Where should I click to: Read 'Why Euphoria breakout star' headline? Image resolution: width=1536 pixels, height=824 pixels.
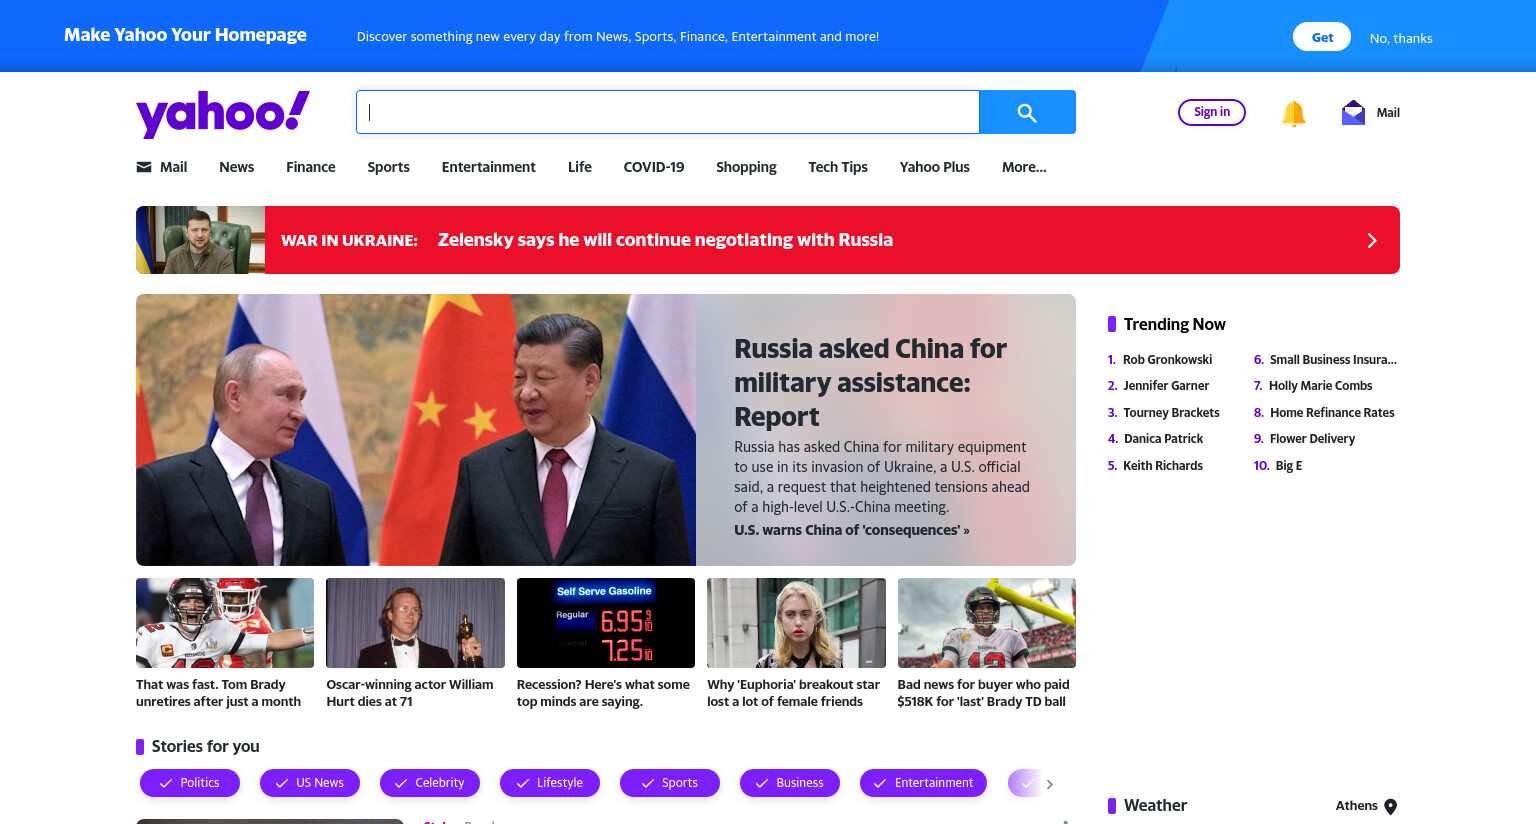click(x=793, y=693)
